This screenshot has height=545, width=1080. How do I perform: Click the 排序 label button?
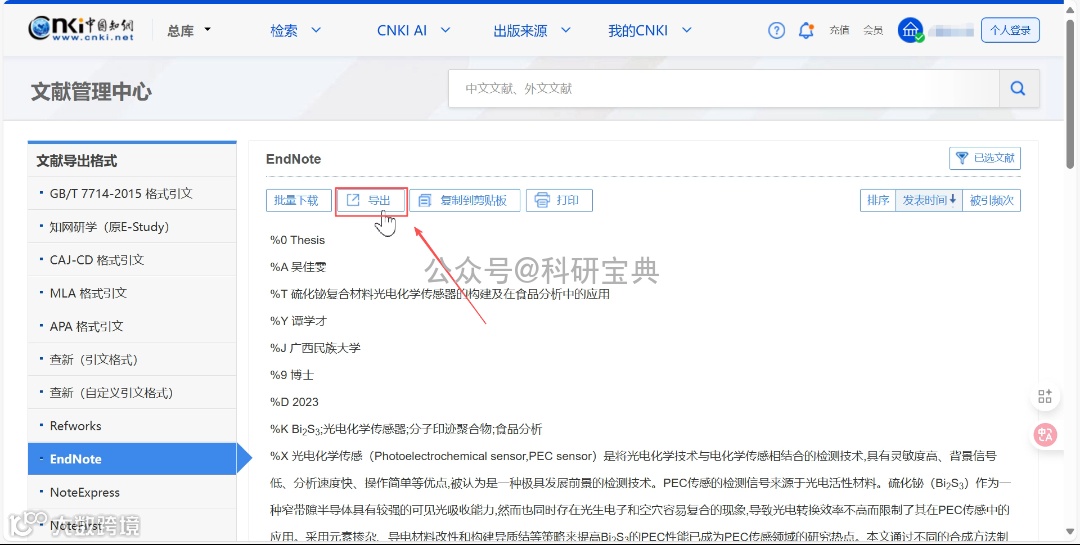coord(878,200)
